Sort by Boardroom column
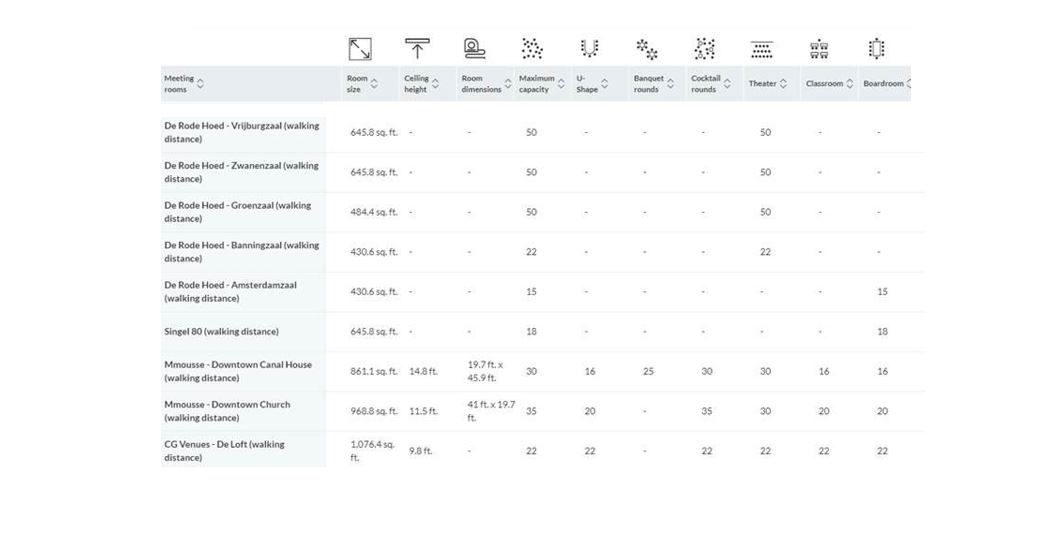 [909, 84]
